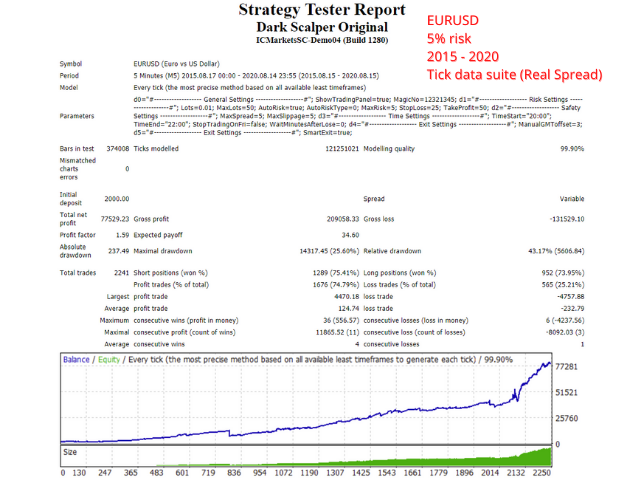This screenshot has height=480, width=640.
Task: Select the EURUSD (Euro vs US Dollar) value
Action: [x=176, y=64]
